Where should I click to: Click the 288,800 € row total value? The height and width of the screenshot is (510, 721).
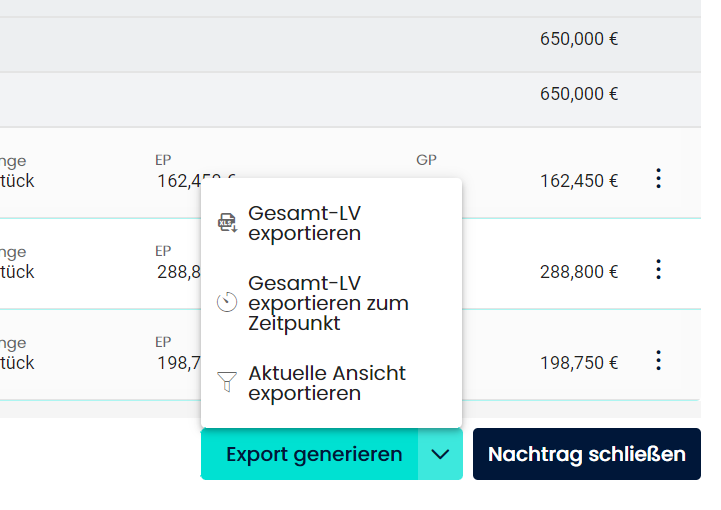(578, 271)
